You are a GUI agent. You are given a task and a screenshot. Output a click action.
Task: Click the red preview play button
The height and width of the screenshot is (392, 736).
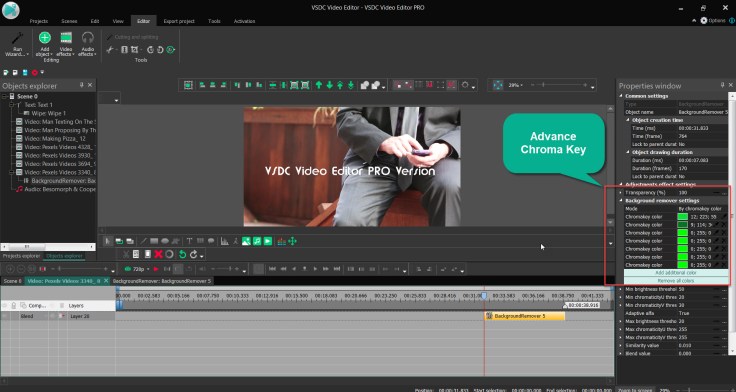(156, 269)
